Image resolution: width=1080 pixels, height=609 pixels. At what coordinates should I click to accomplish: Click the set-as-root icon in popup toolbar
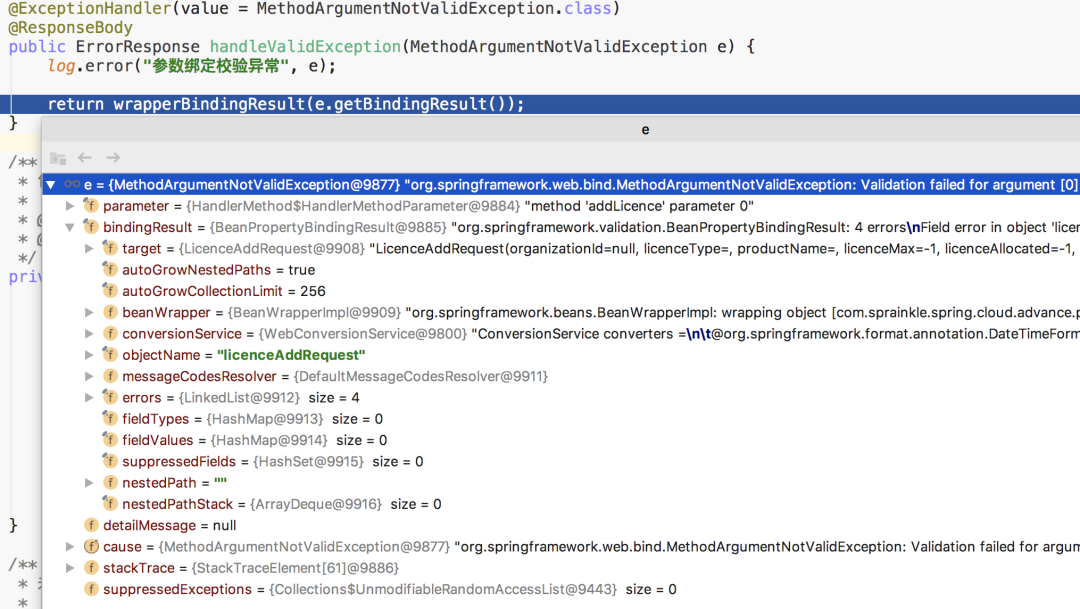(58, 158)
